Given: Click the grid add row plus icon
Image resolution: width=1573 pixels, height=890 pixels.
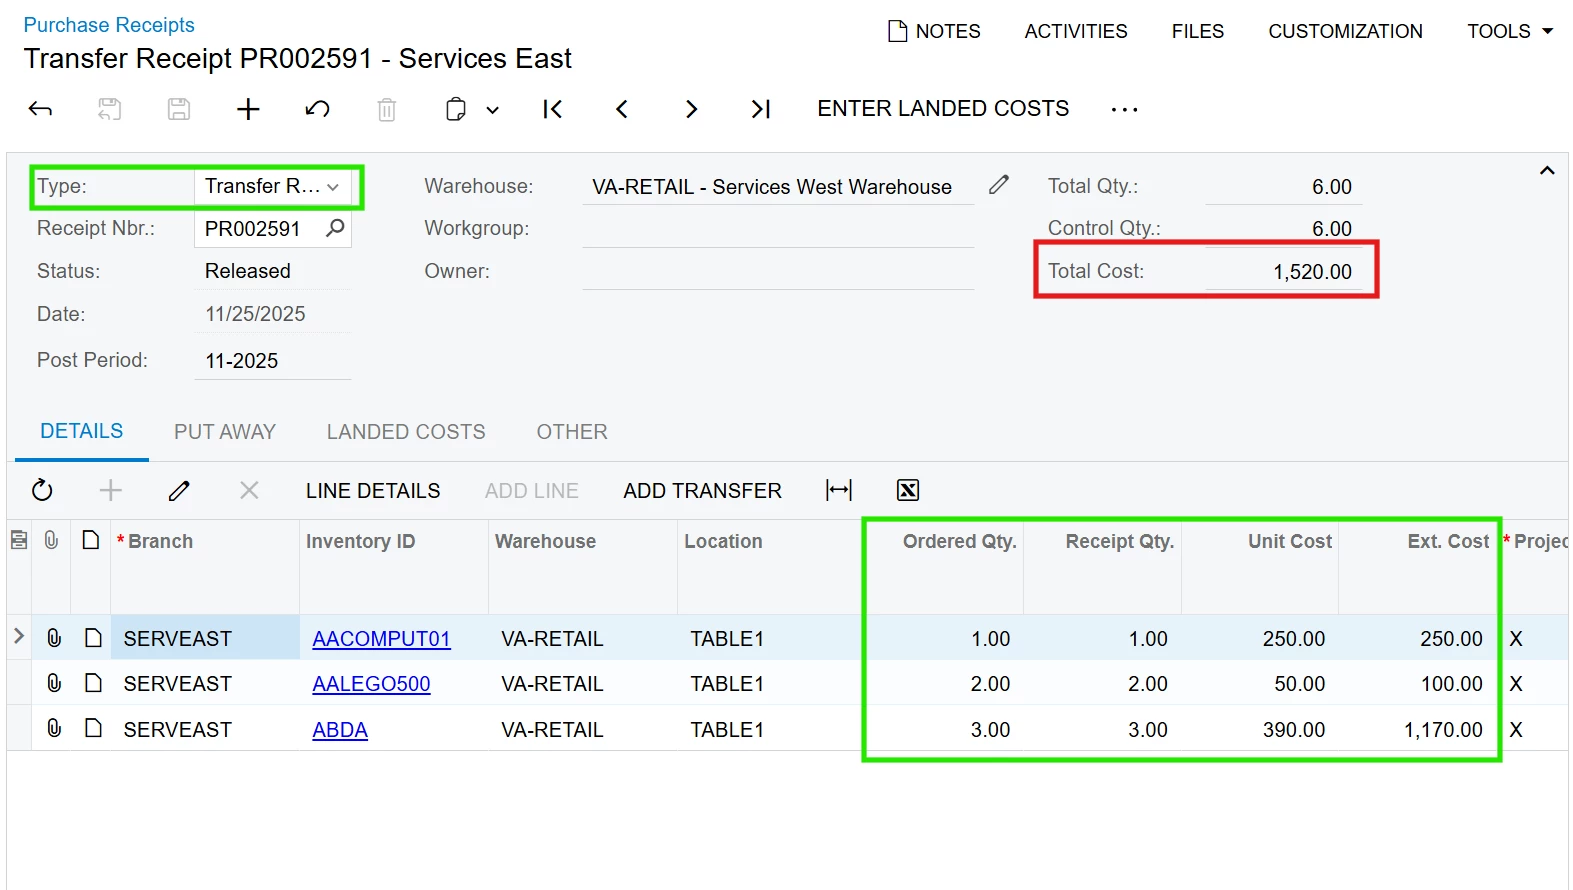Looking at the screenshot, I should pyautogui.click(x=111, y=490).
